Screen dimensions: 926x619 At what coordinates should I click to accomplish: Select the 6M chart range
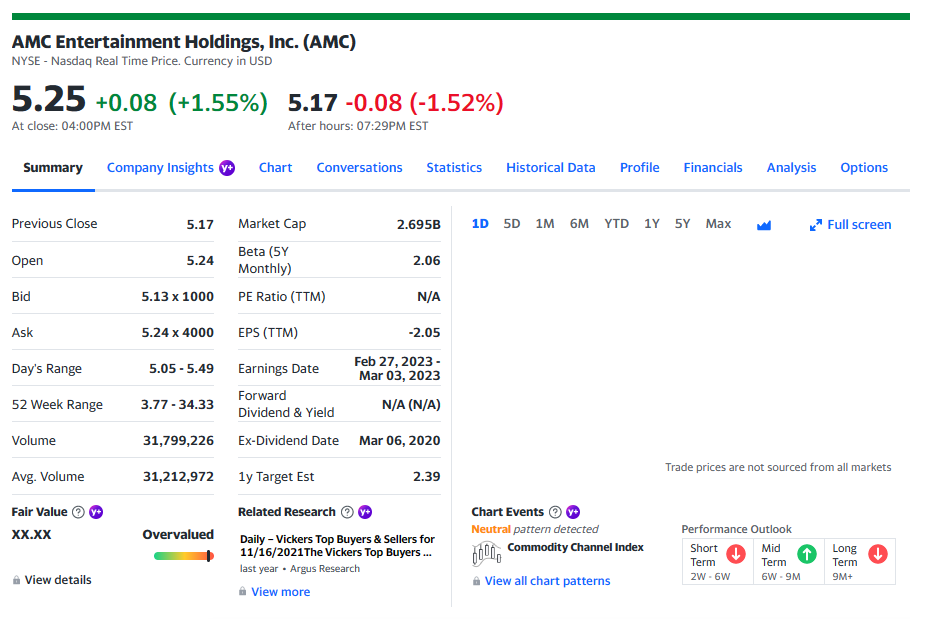pos(579,224)
